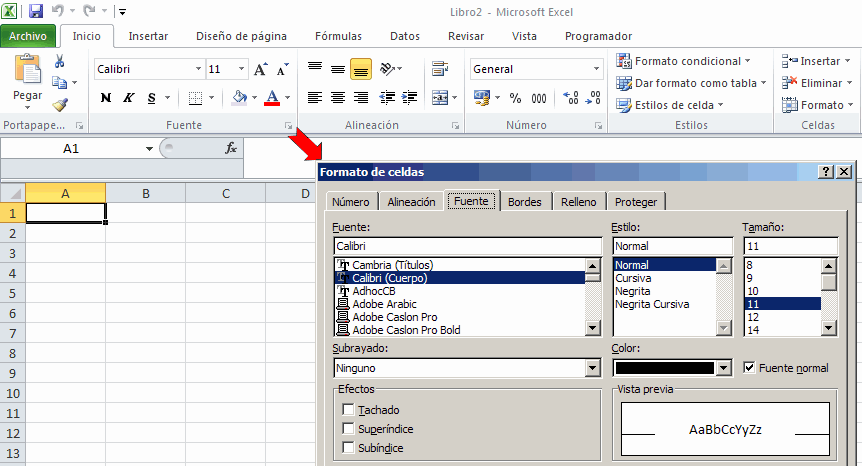The height and width of the screenshot is (466, 862).
Task: Switch to the Fórmulas ribbon tab
Action: coord(338,36)
